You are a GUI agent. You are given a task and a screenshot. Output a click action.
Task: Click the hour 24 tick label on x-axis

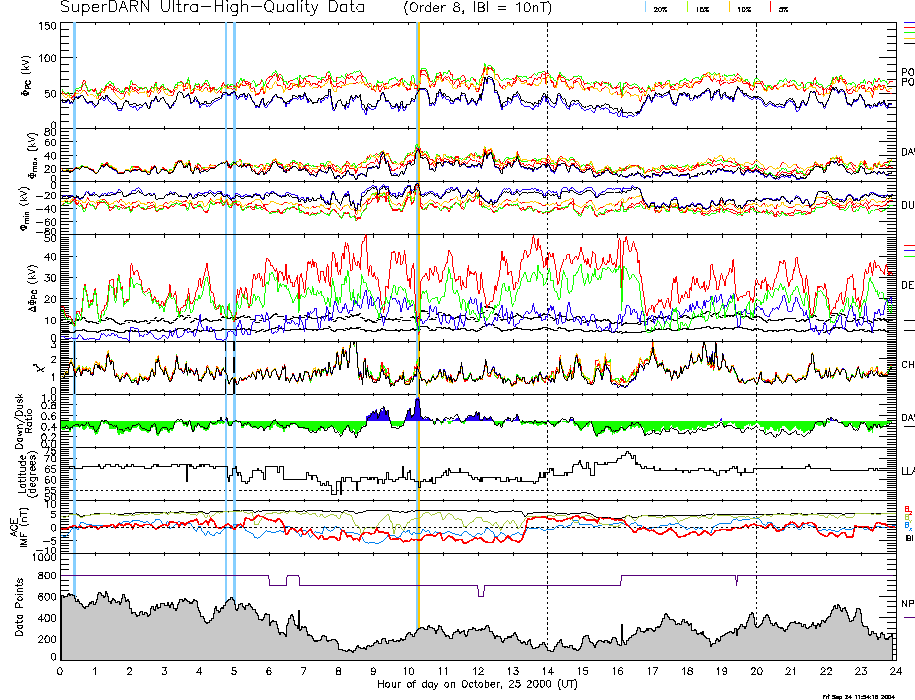point(893,671)
